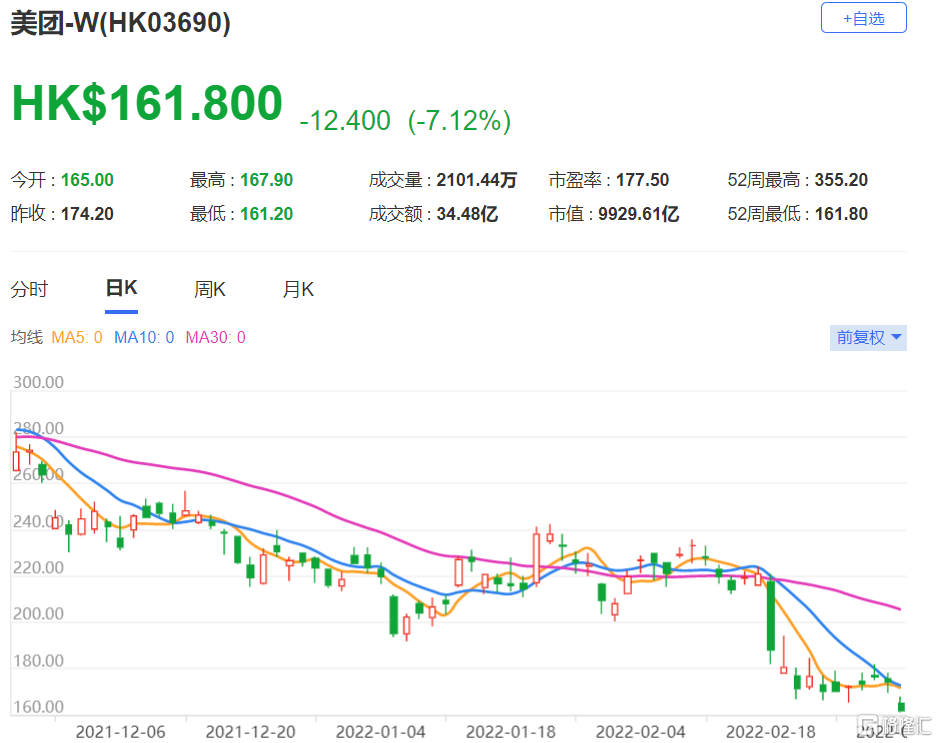Click the 2022-02-18 date axis label

pyautogui.click(x=771, y=732)
